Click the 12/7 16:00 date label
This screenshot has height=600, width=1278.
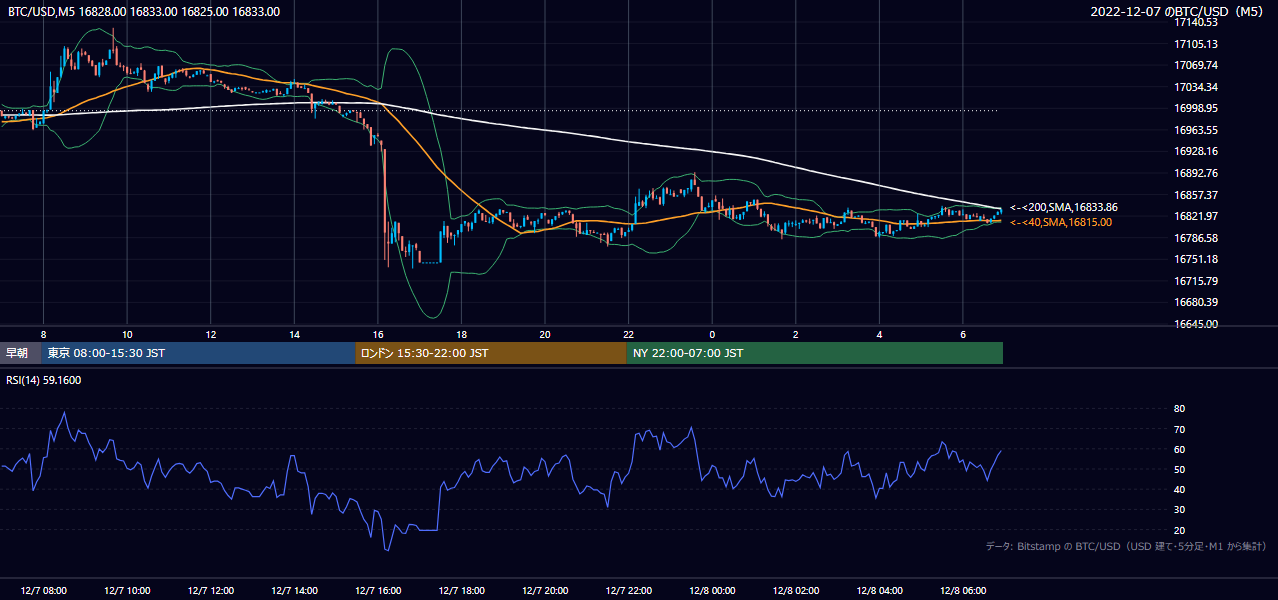click(377, 590)
